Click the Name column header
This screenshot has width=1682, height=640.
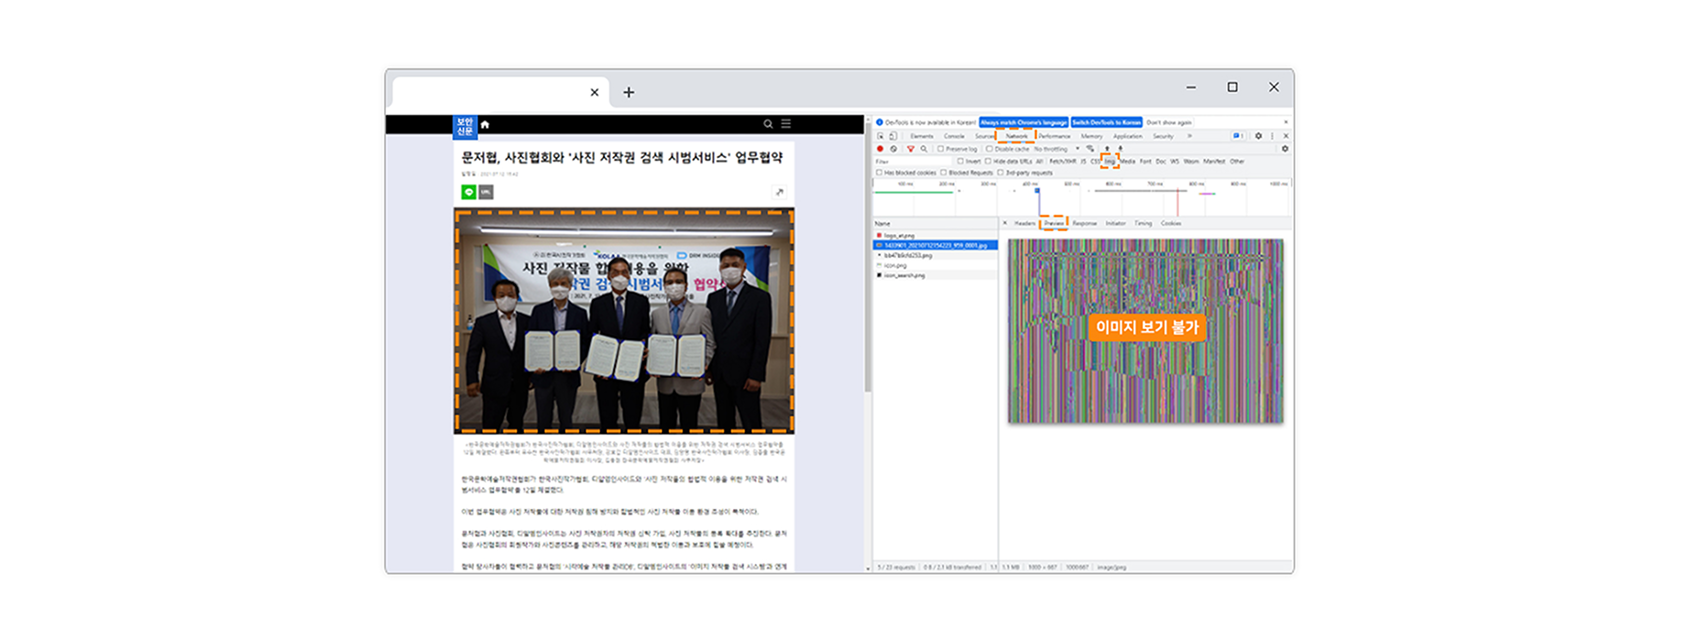(x=935, y=223)
